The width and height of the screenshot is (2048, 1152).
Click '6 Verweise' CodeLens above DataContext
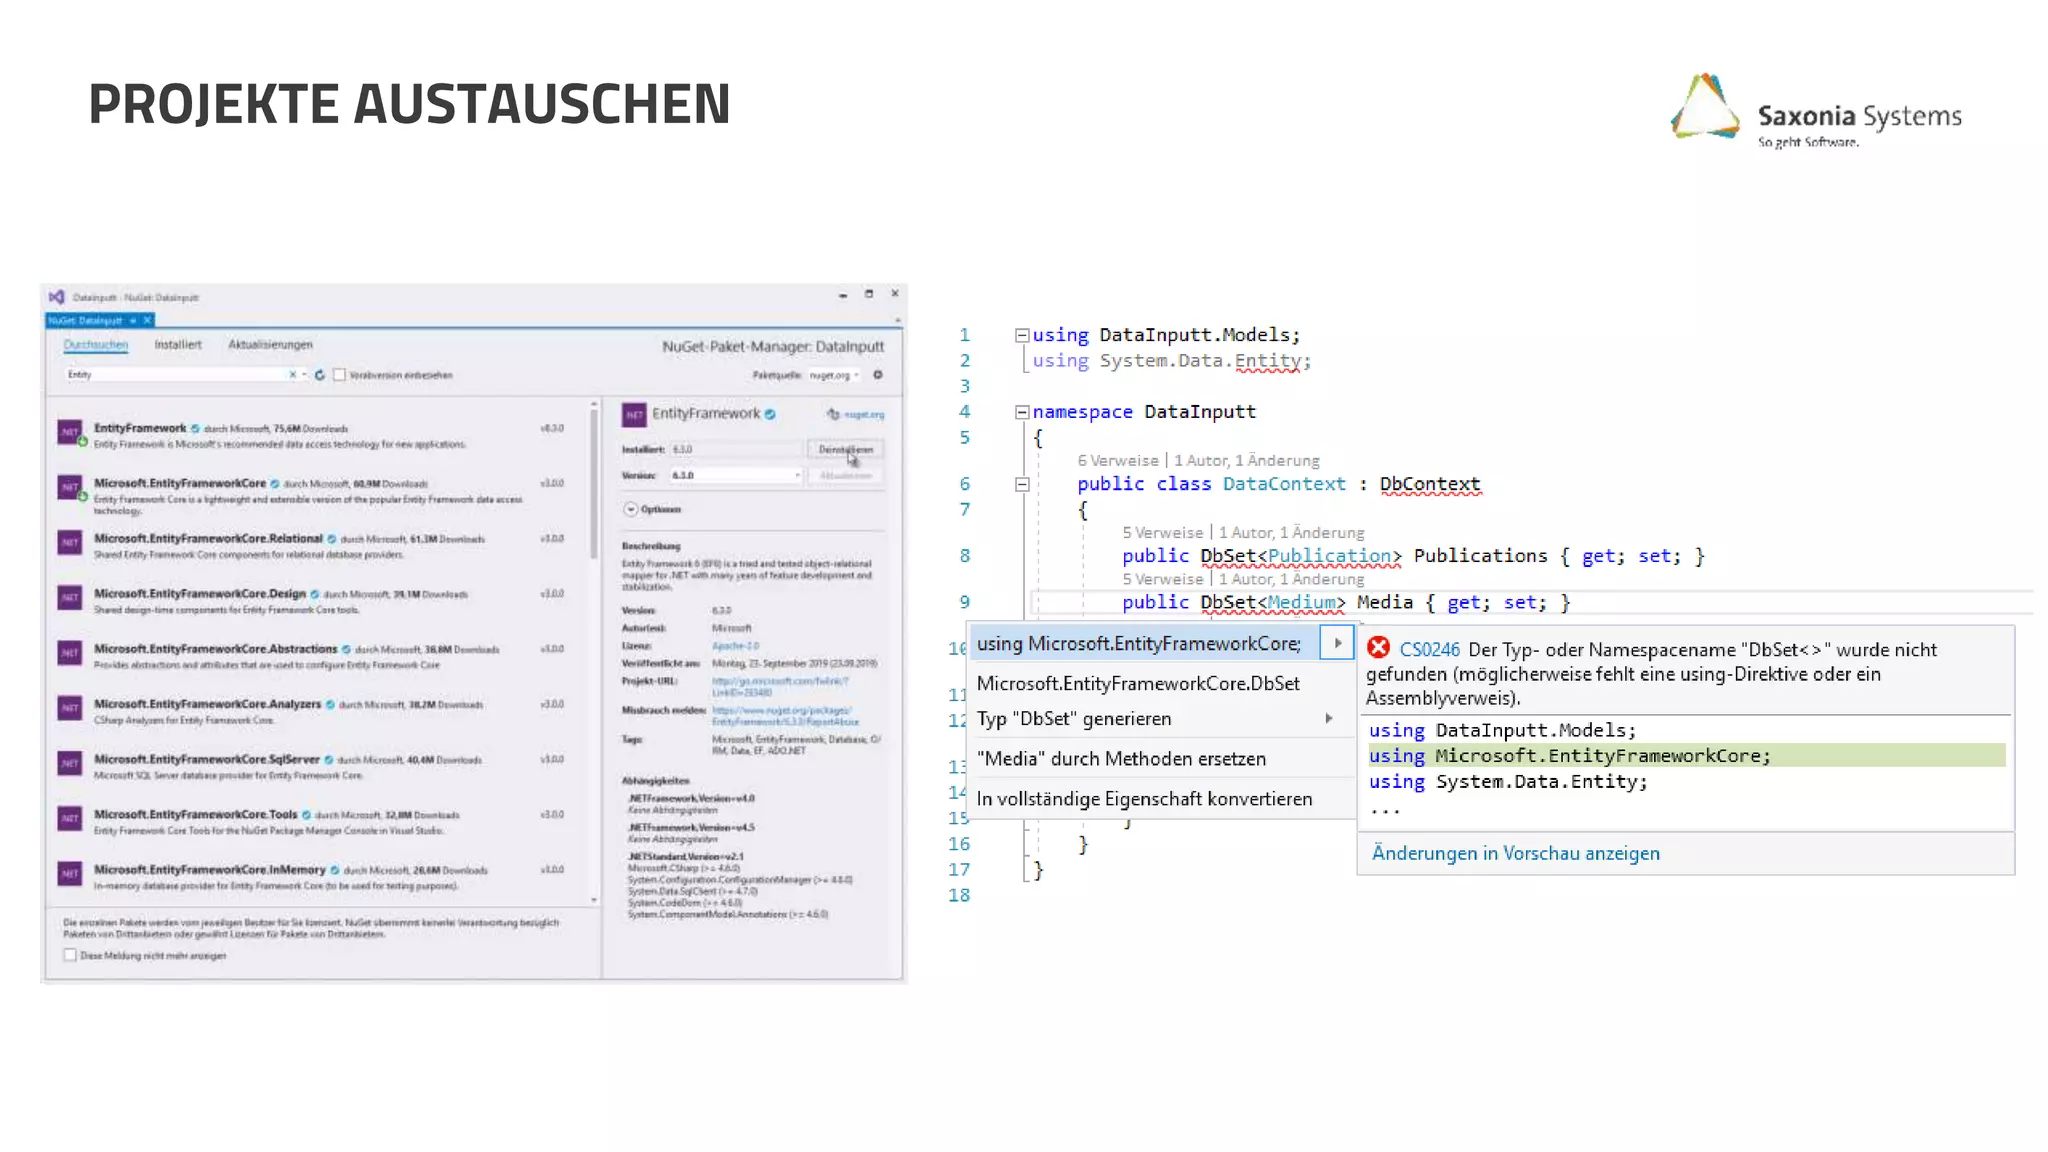1118,461
